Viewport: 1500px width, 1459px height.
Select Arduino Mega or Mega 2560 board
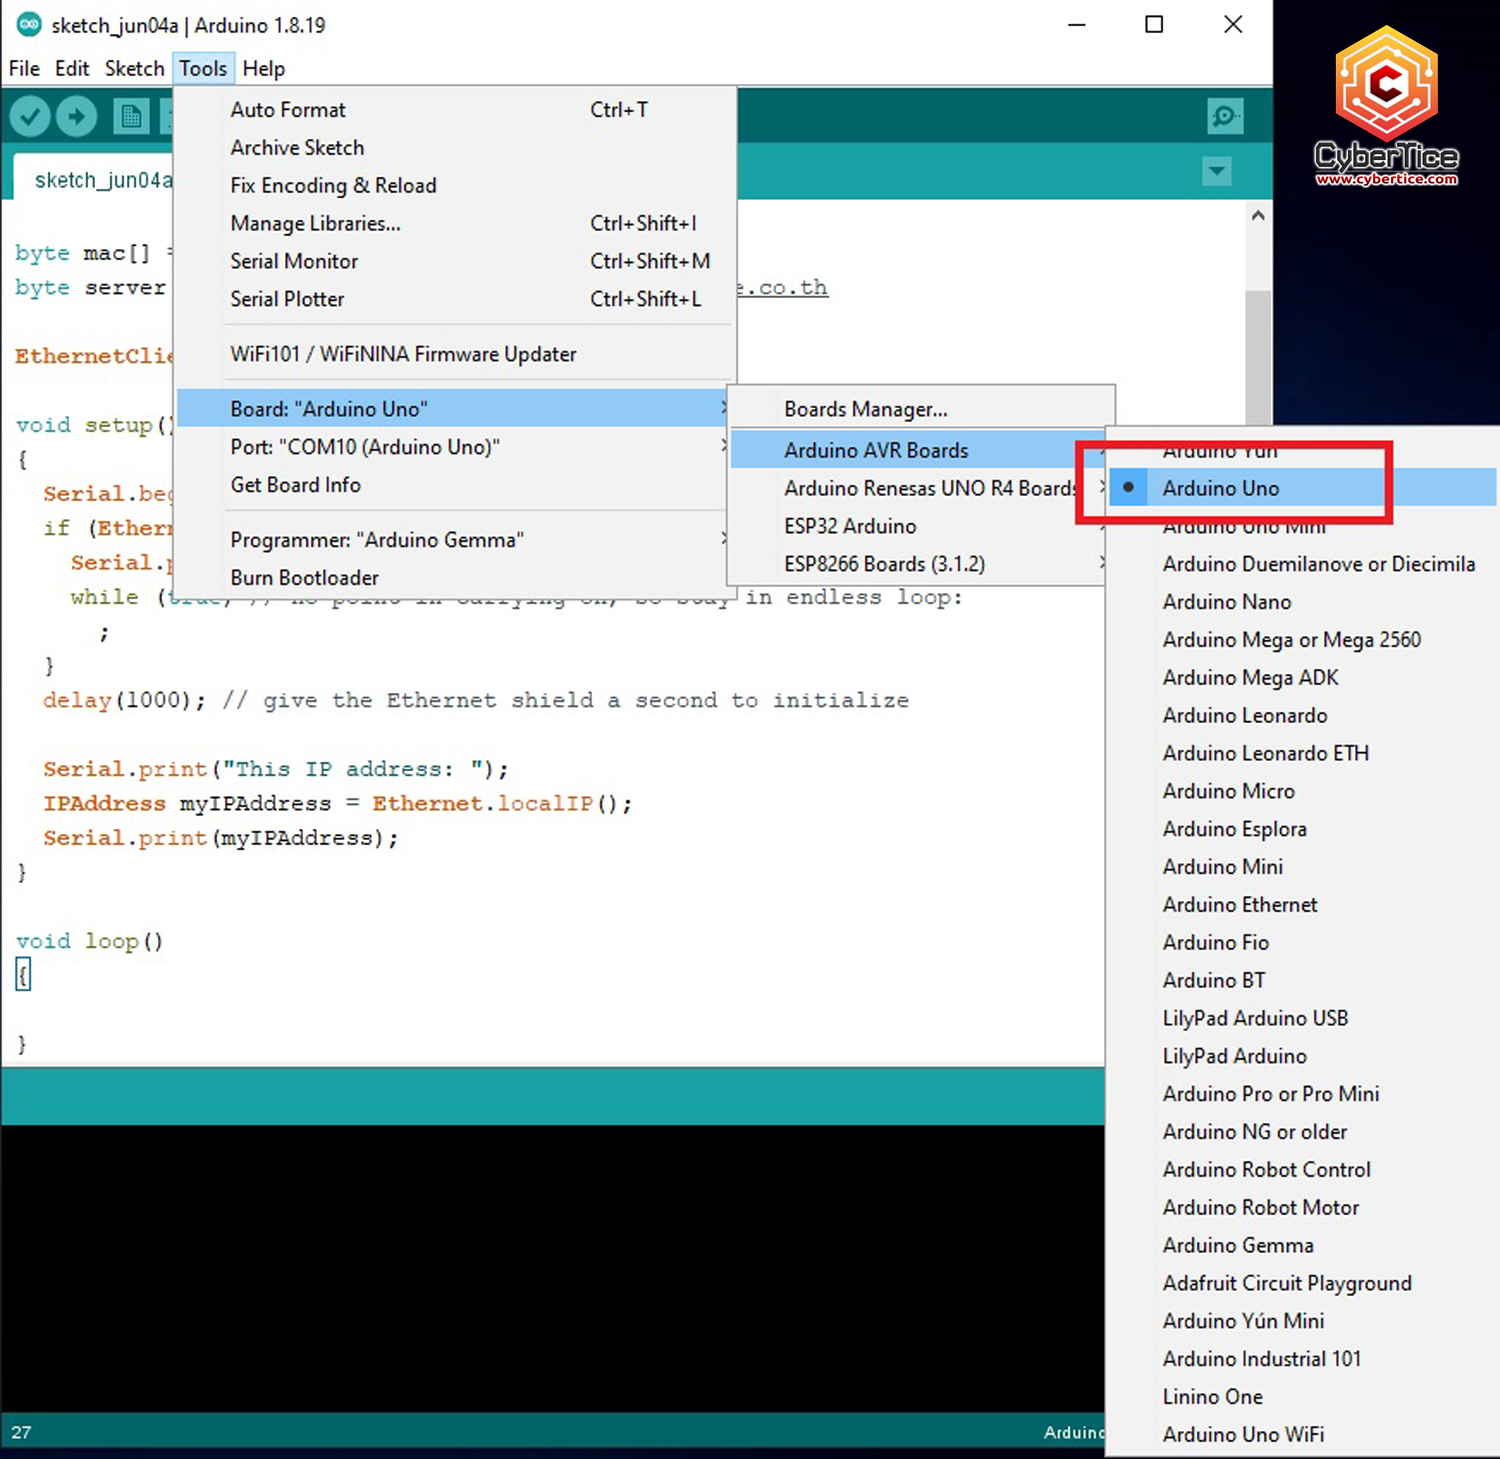(1291, 640)
